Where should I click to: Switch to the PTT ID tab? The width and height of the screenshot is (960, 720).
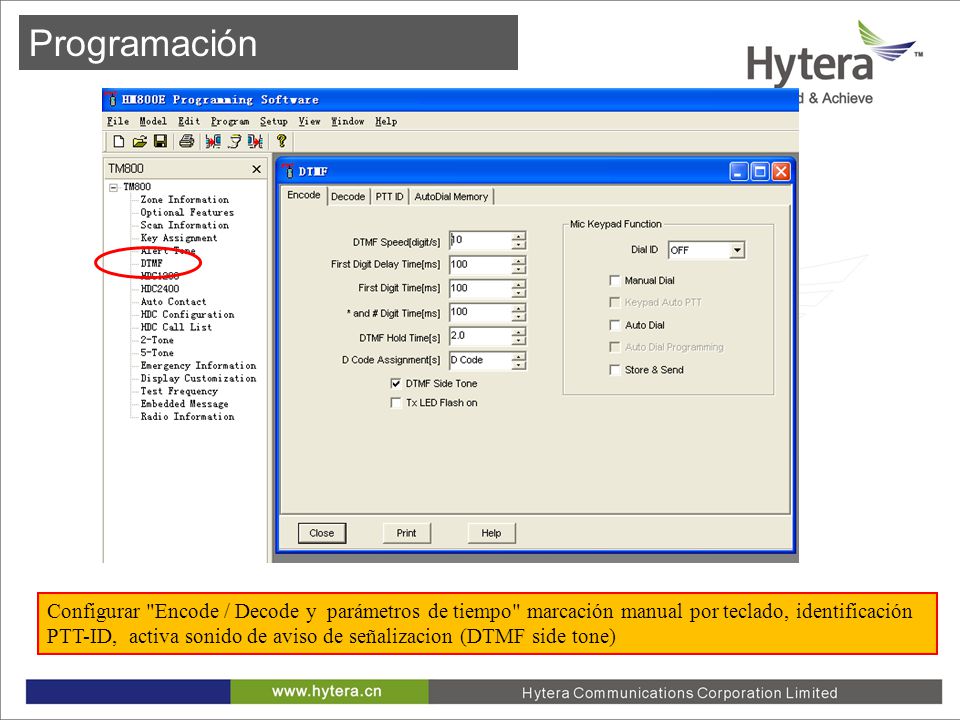coord(389,197)
